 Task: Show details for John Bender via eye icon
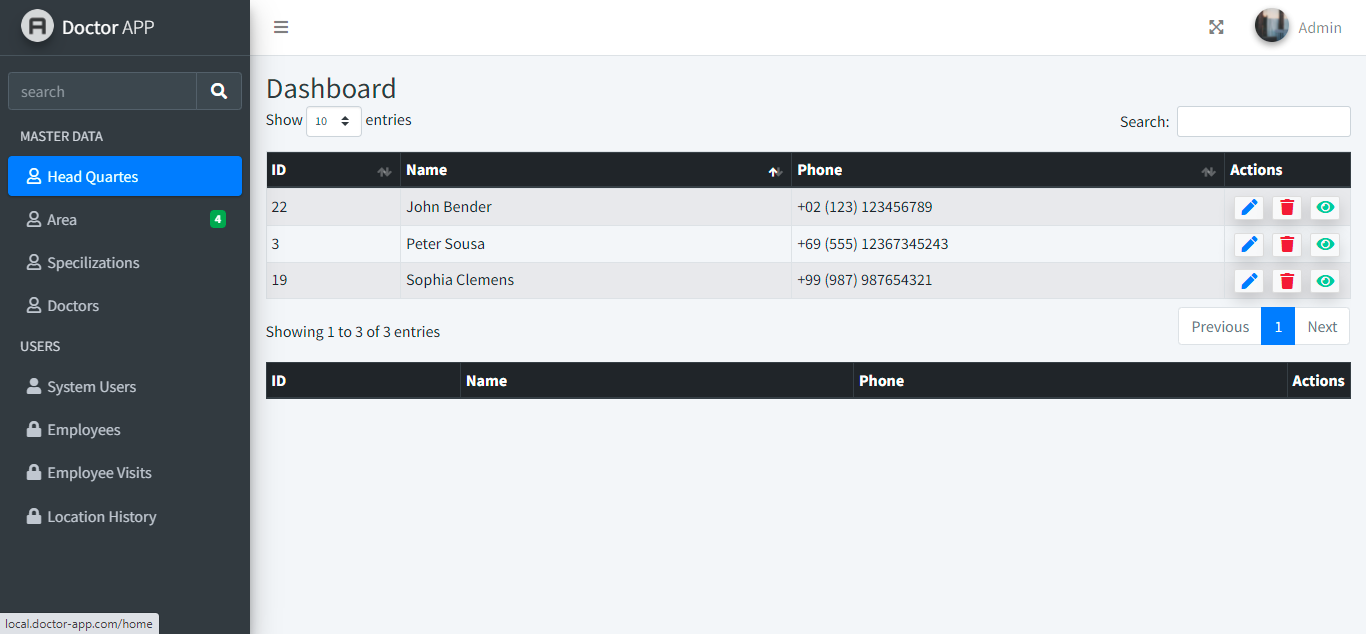tap(1324, 207)
